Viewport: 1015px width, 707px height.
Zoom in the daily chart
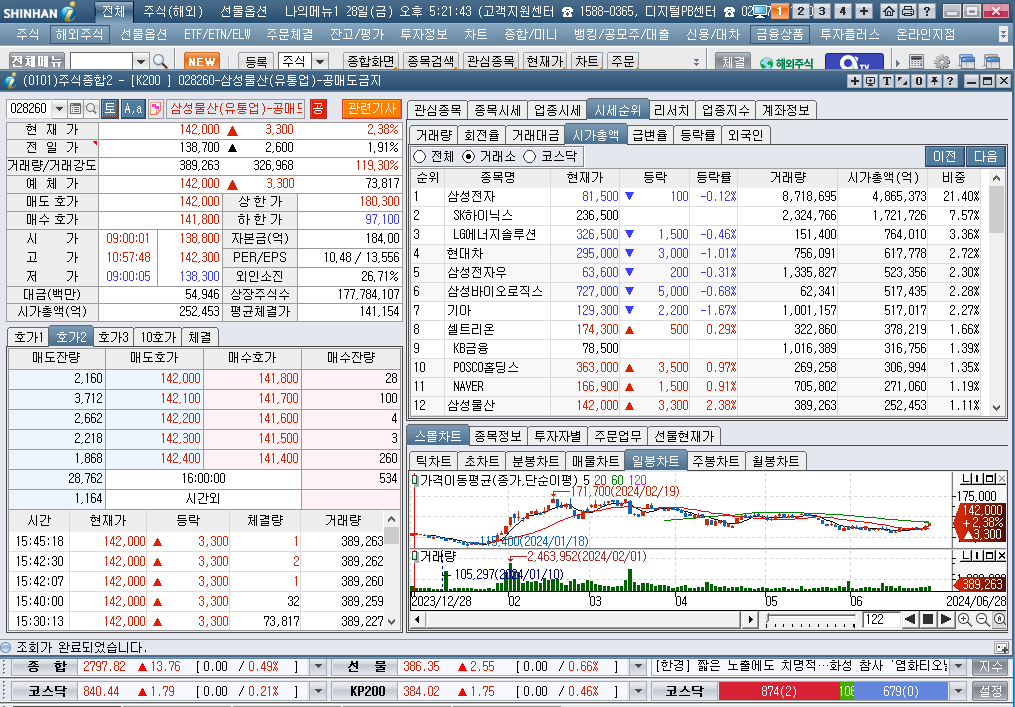click(x=965, y=620)
